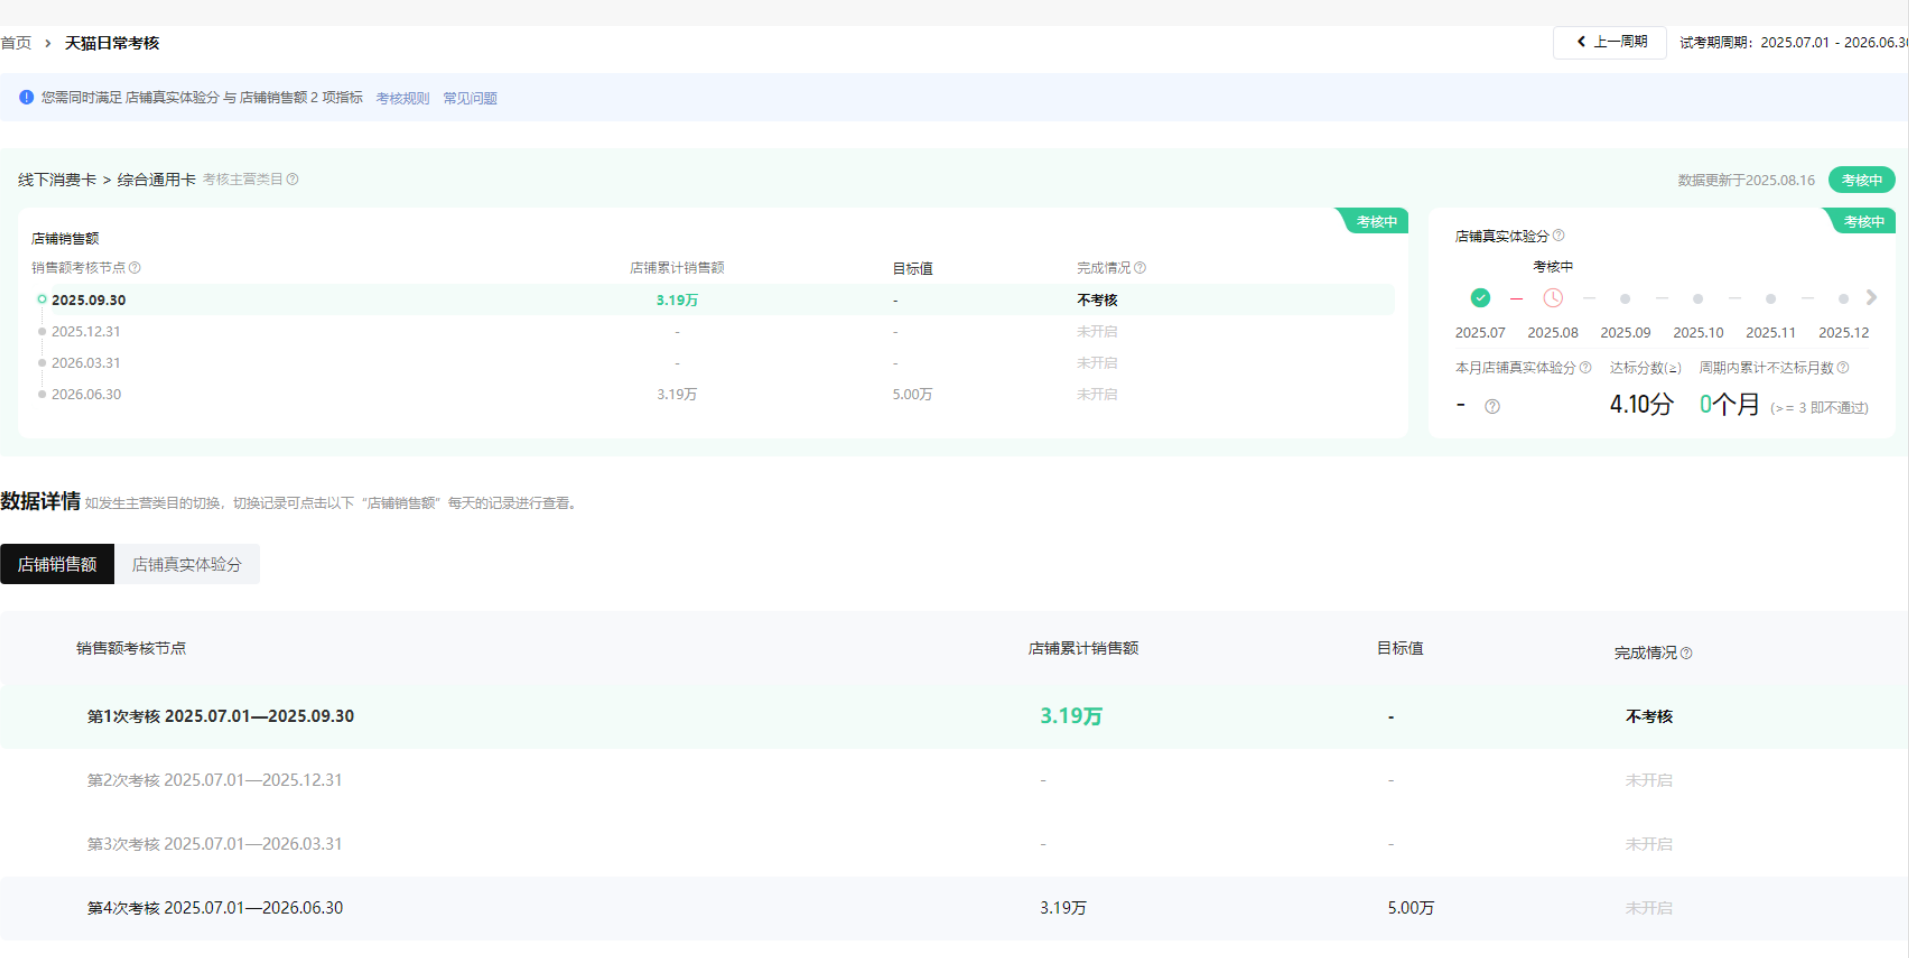The width and height of the screenshot is (1909, 958).
Task: Select the 2026.06.30 assessment node
Action: point(86,394)
